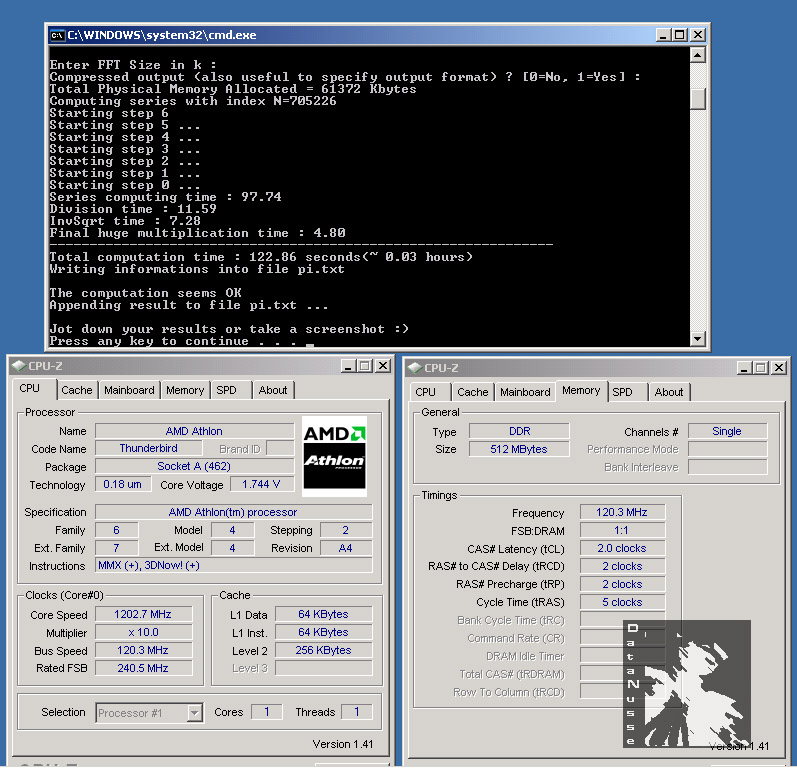Click 'The computation seems OK' line
Image resolution: width=797 pixels, height=768 pixels.
(145, 293)
